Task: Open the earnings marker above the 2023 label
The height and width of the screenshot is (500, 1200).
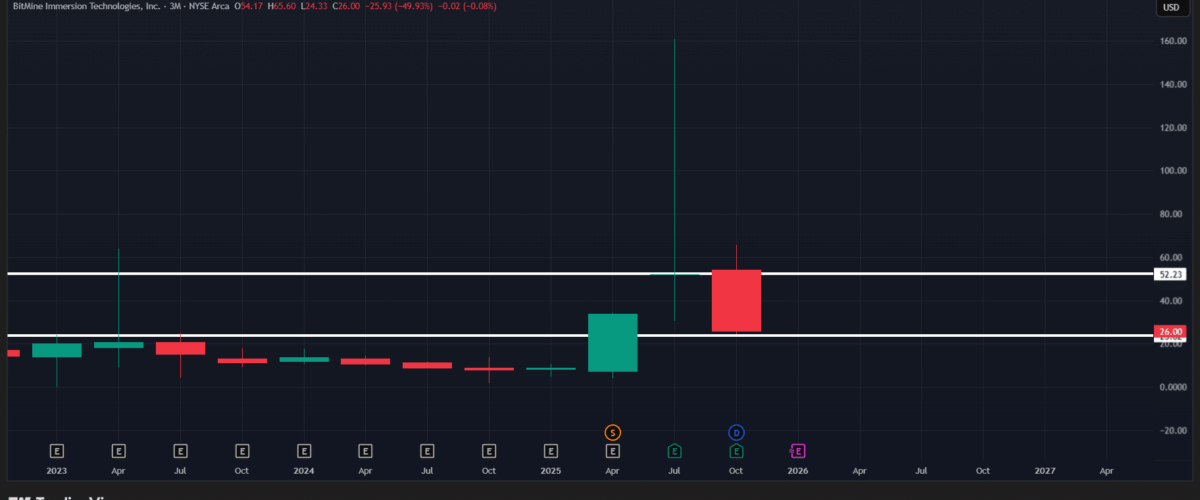Action: click(57, 451)
